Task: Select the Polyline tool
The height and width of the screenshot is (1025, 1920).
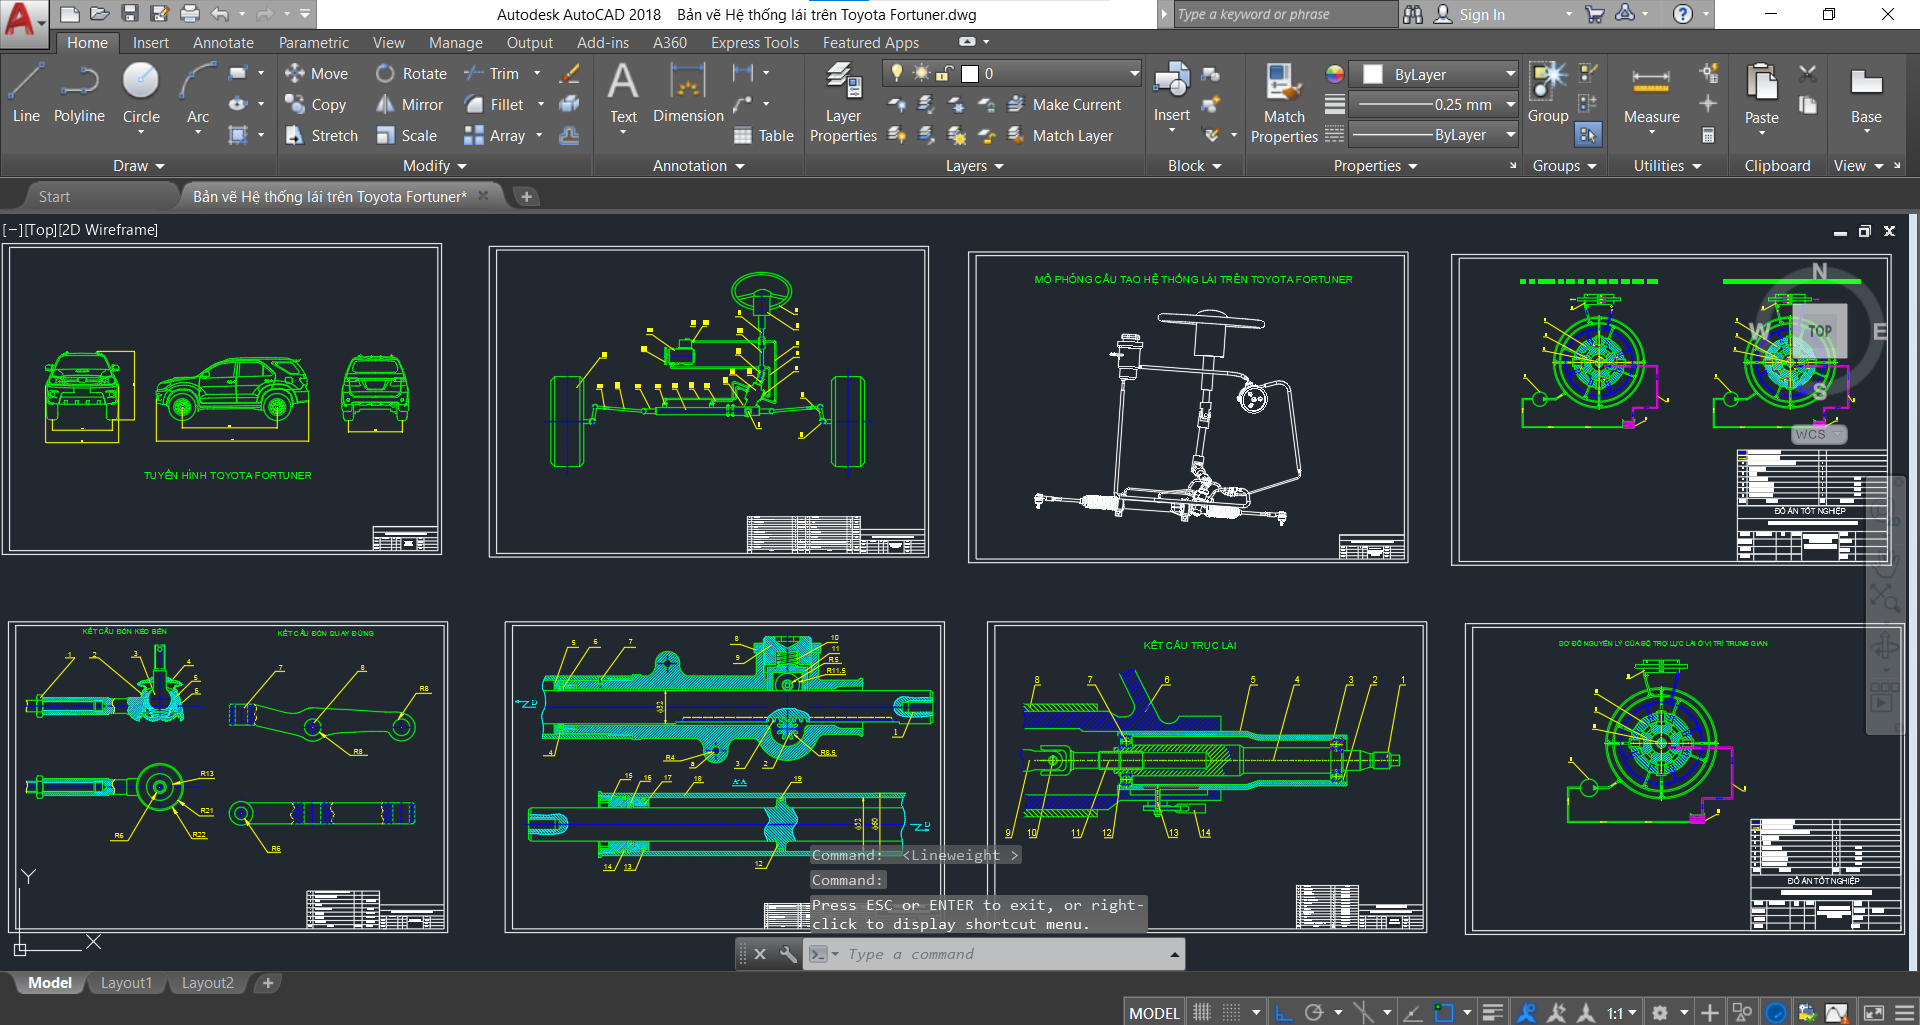Action: coord(79,93)
